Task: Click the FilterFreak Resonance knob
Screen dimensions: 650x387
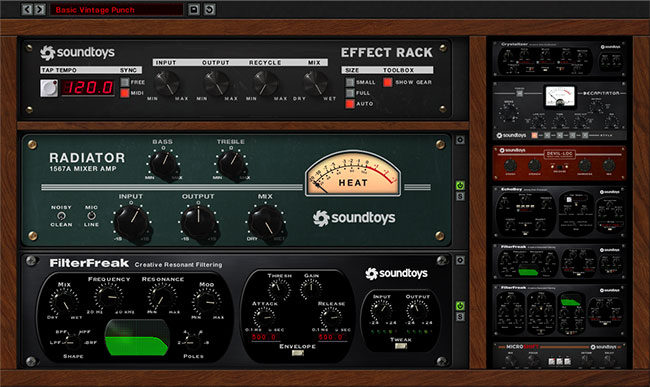Action: tap(162, 297)
